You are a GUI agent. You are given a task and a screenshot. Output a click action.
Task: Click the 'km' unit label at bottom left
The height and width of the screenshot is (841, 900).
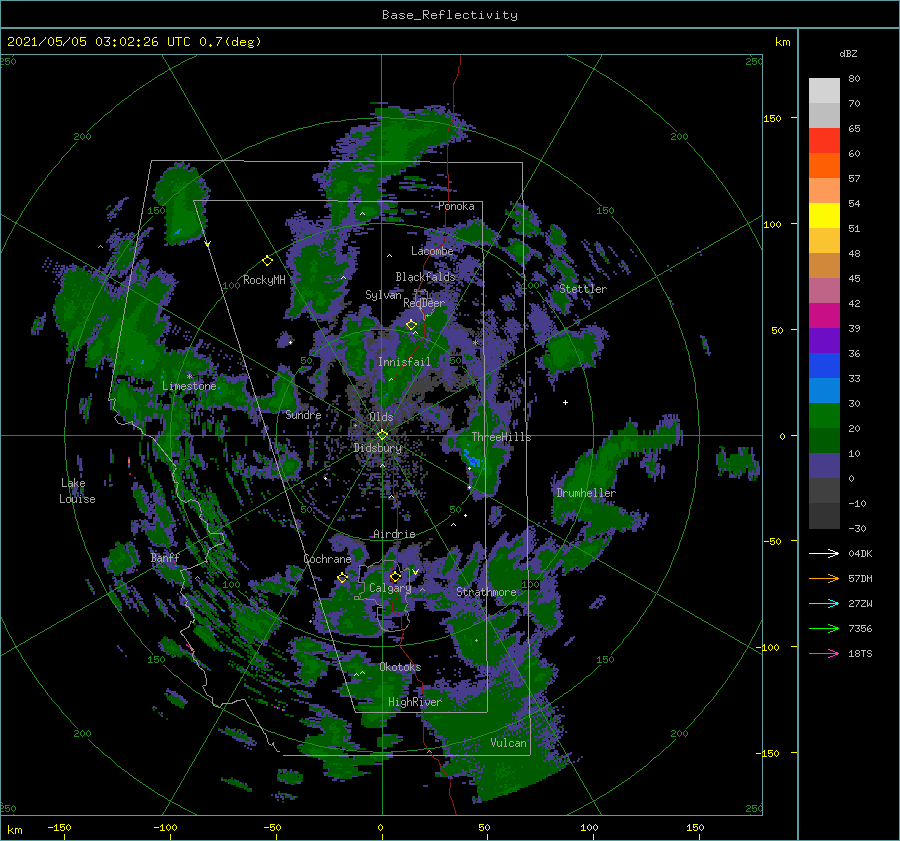point(14,830)
